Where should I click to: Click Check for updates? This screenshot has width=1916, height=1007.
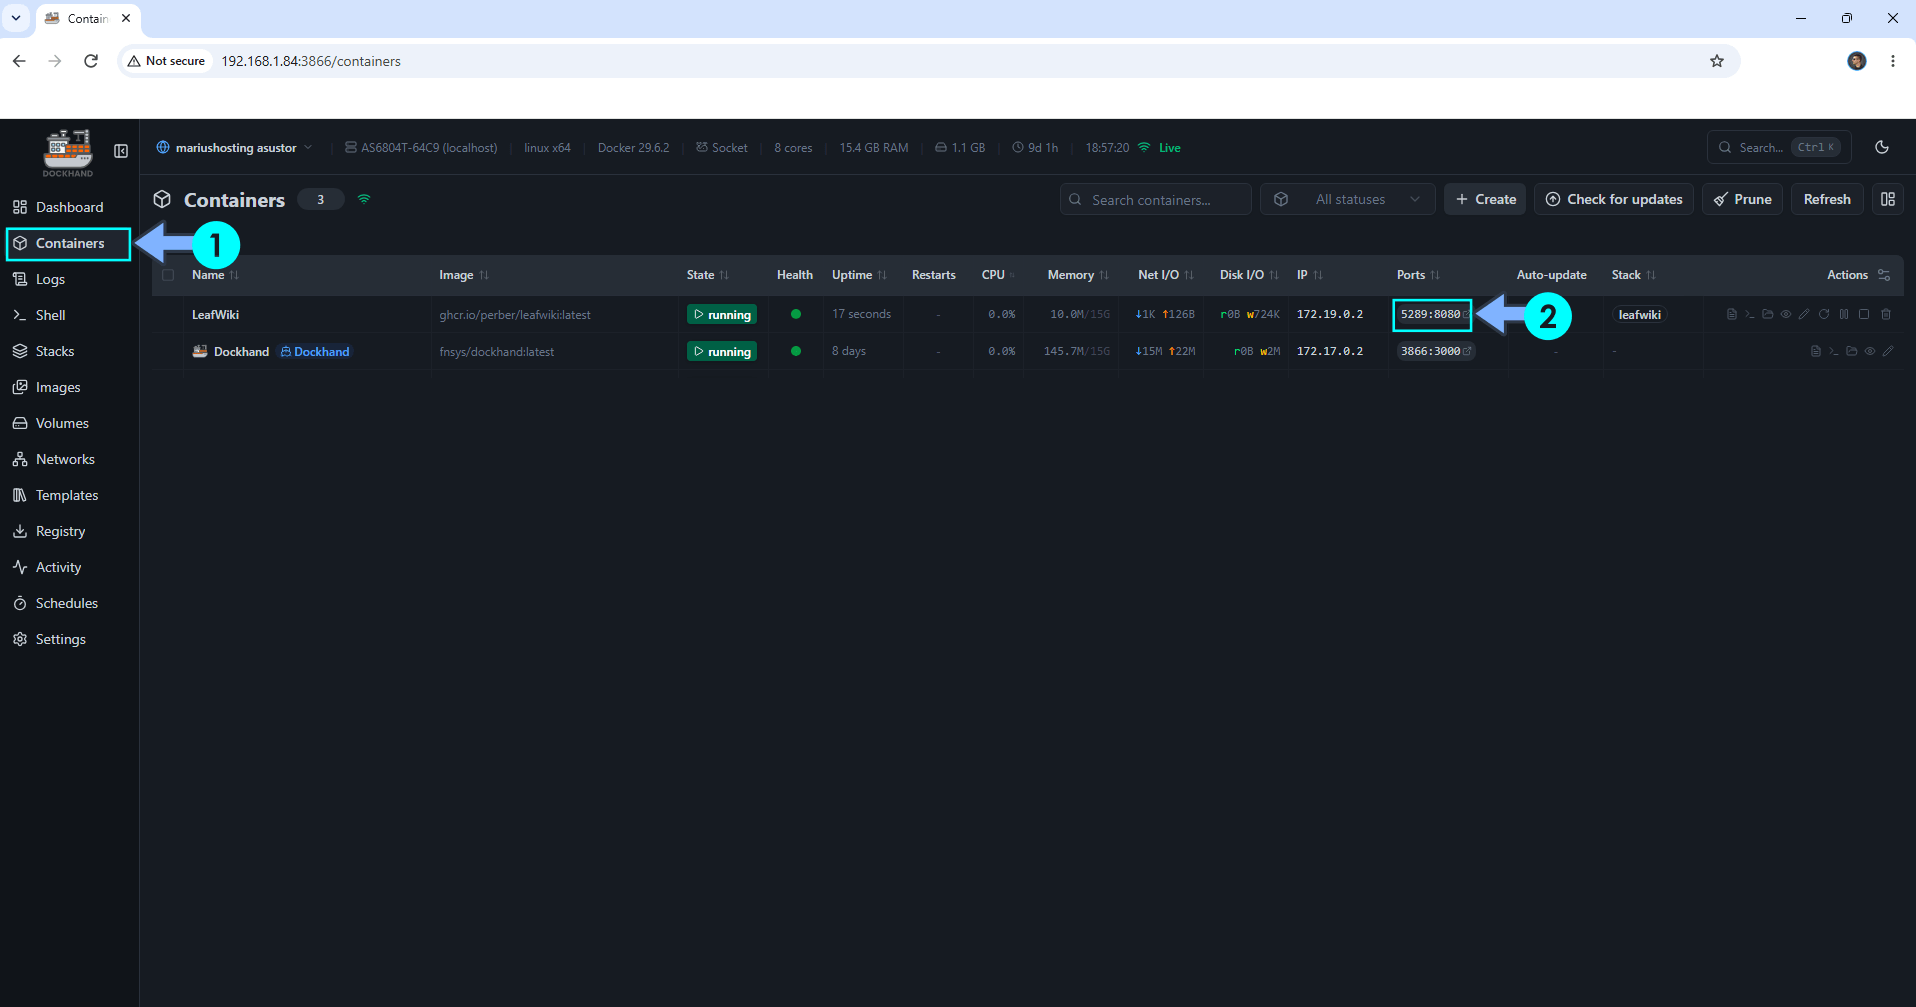click(1614, 199)
